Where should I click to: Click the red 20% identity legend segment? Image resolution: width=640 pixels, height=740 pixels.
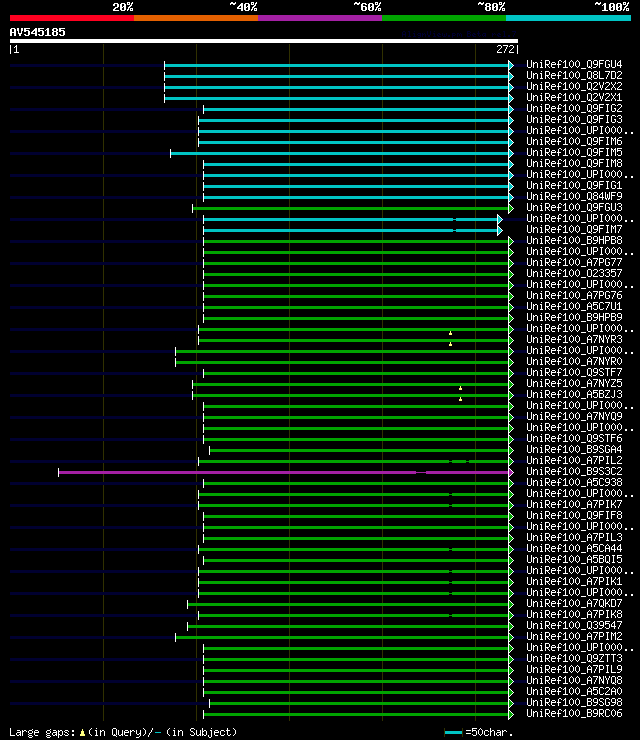72,18
